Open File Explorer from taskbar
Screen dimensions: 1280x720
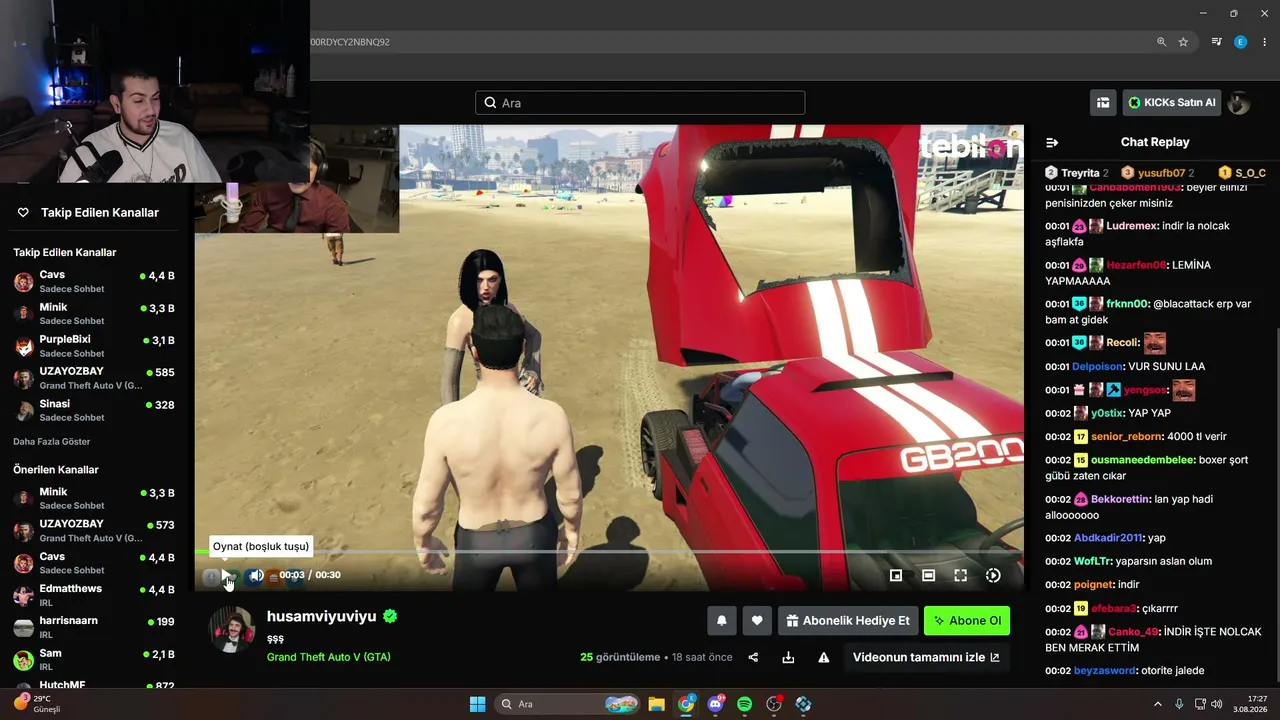click(x=656, y=704)
